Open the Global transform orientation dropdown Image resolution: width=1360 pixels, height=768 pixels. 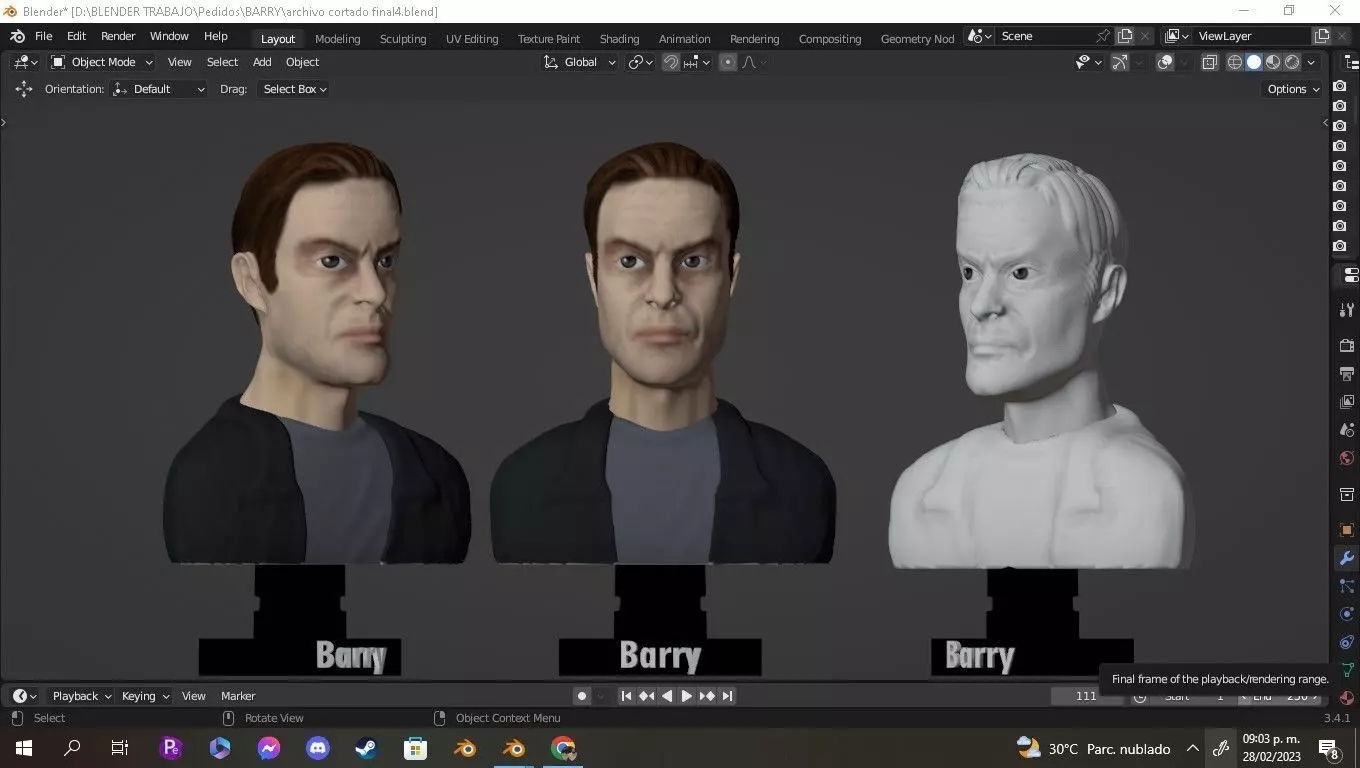580,62
